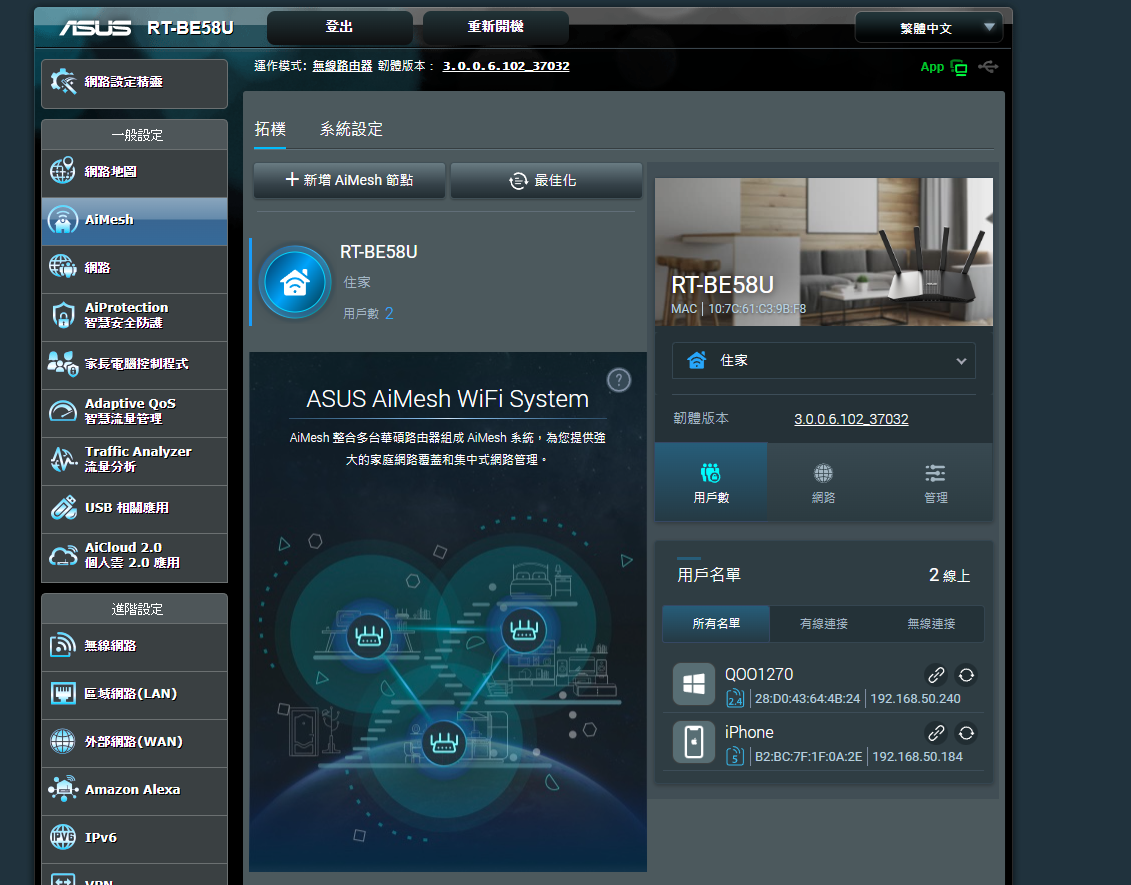Click IP address 192.168.50.240

(915, 699)
